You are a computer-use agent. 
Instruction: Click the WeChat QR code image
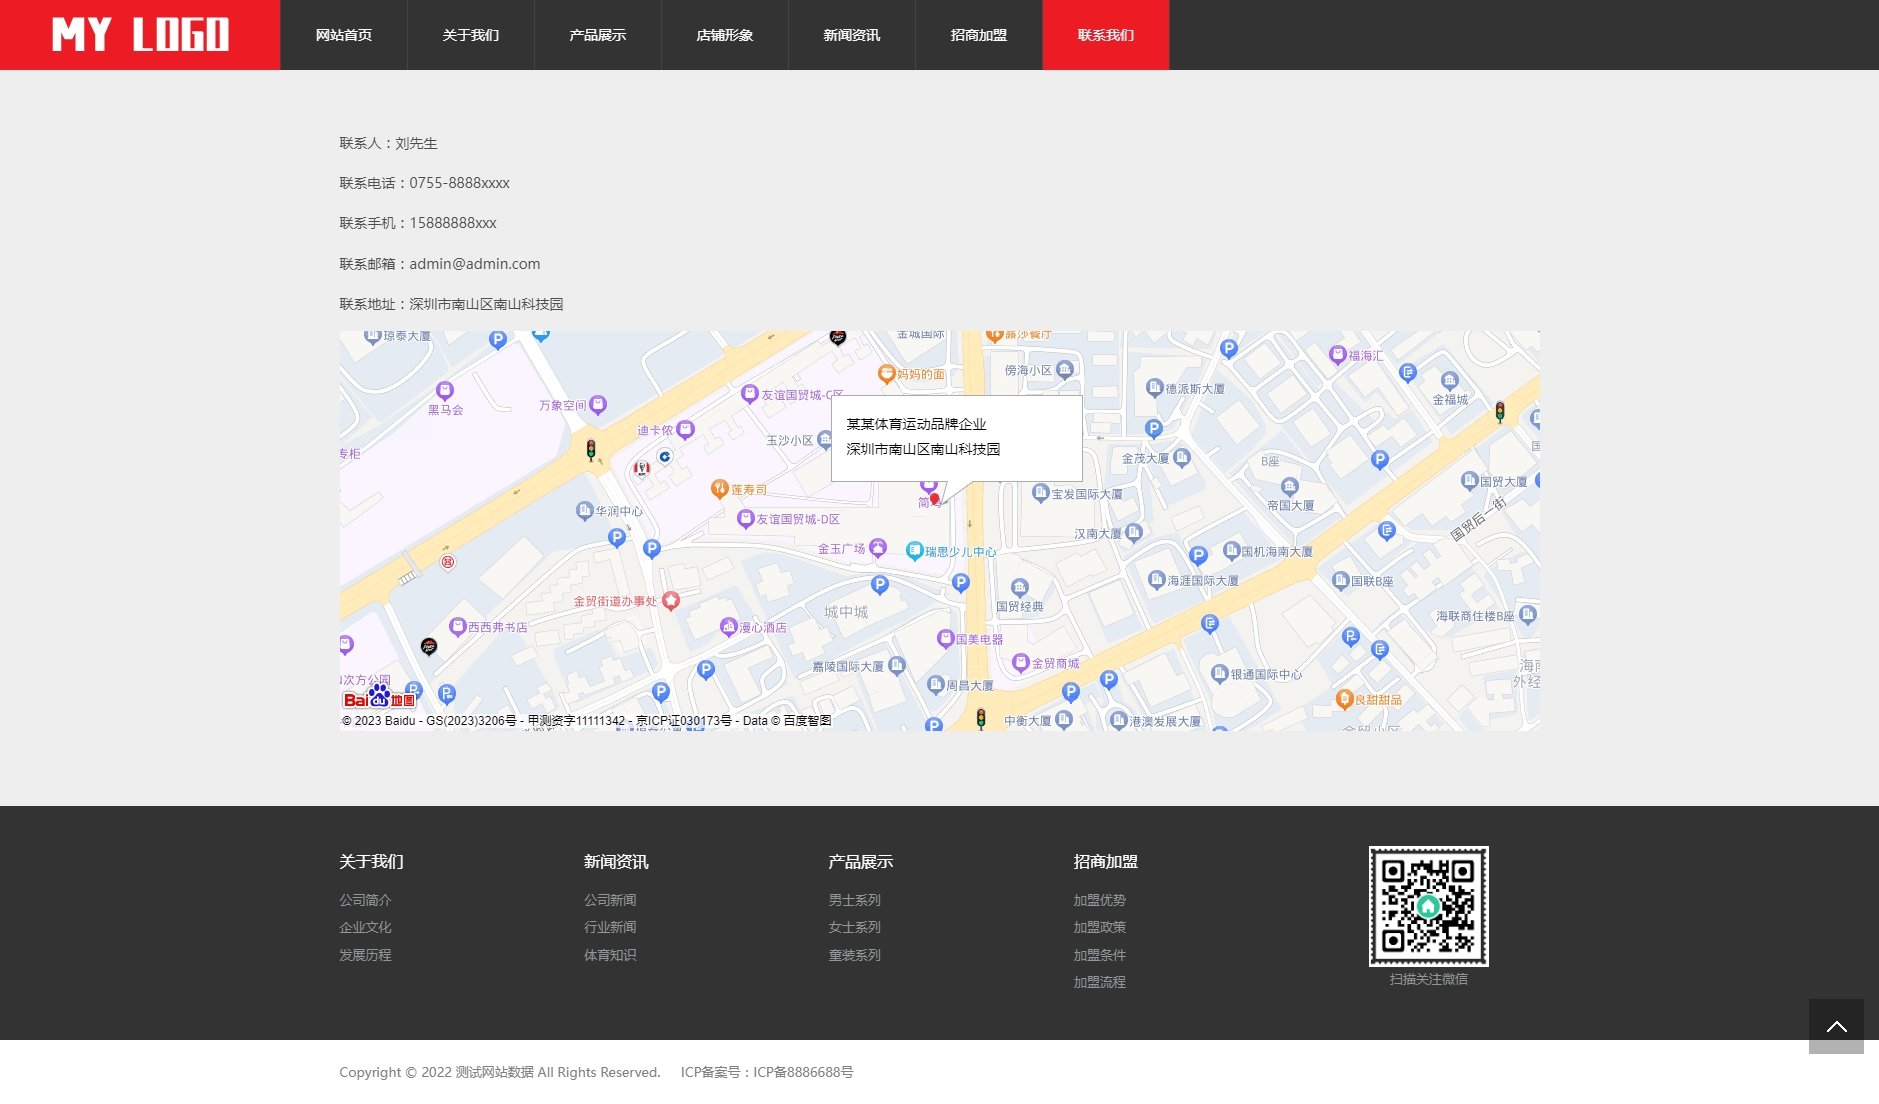(x=1428, y=906)
